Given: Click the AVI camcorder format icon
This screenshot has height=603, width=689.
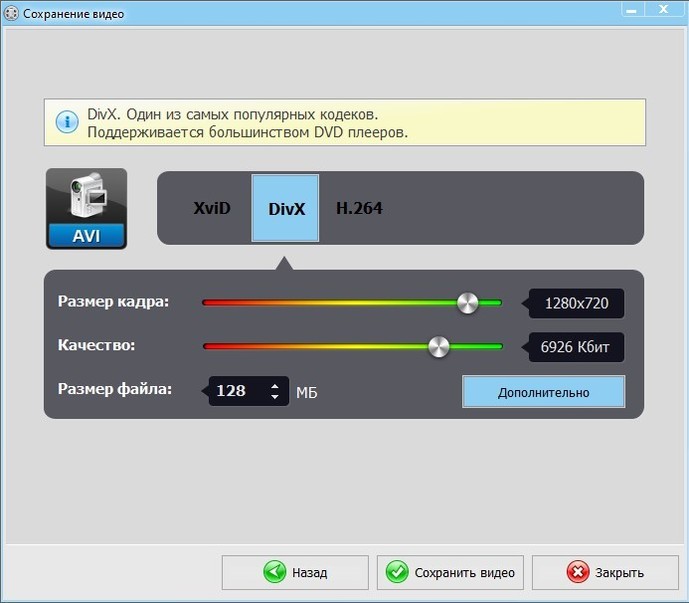Looking at the screenshot, I should tap(87, 208).
